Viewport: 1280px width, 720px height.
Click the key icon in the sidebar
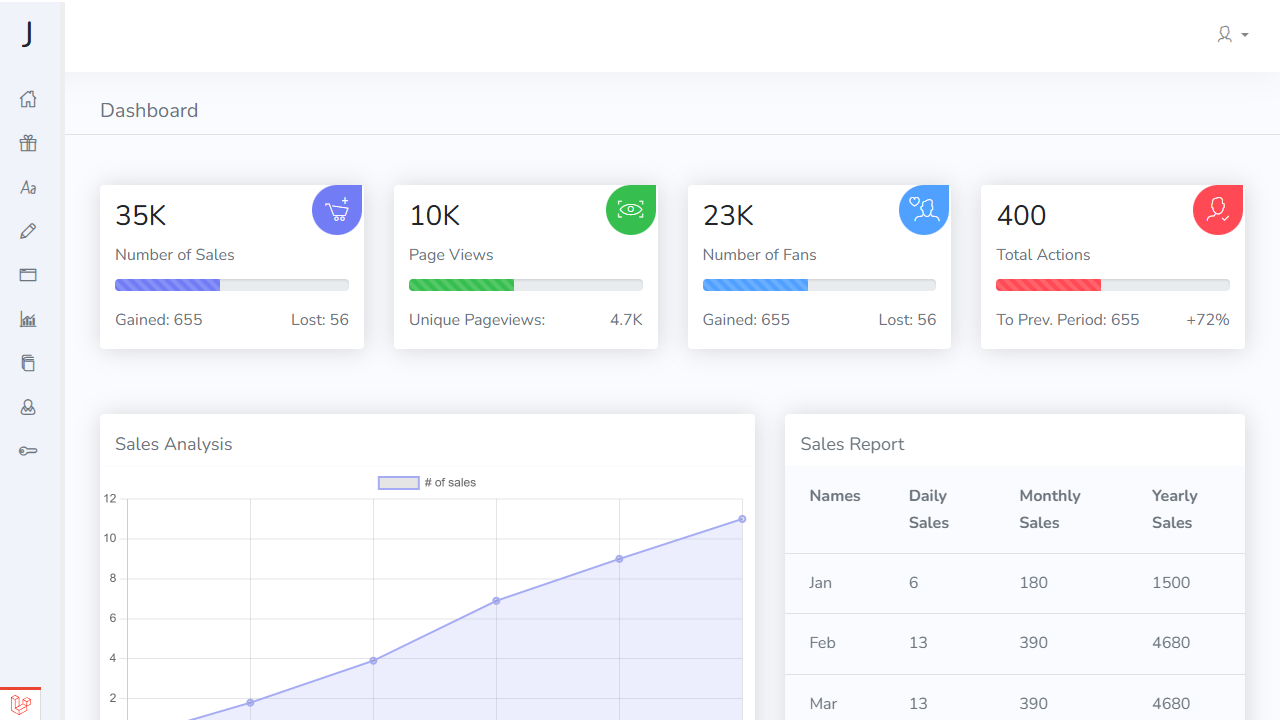28,451
